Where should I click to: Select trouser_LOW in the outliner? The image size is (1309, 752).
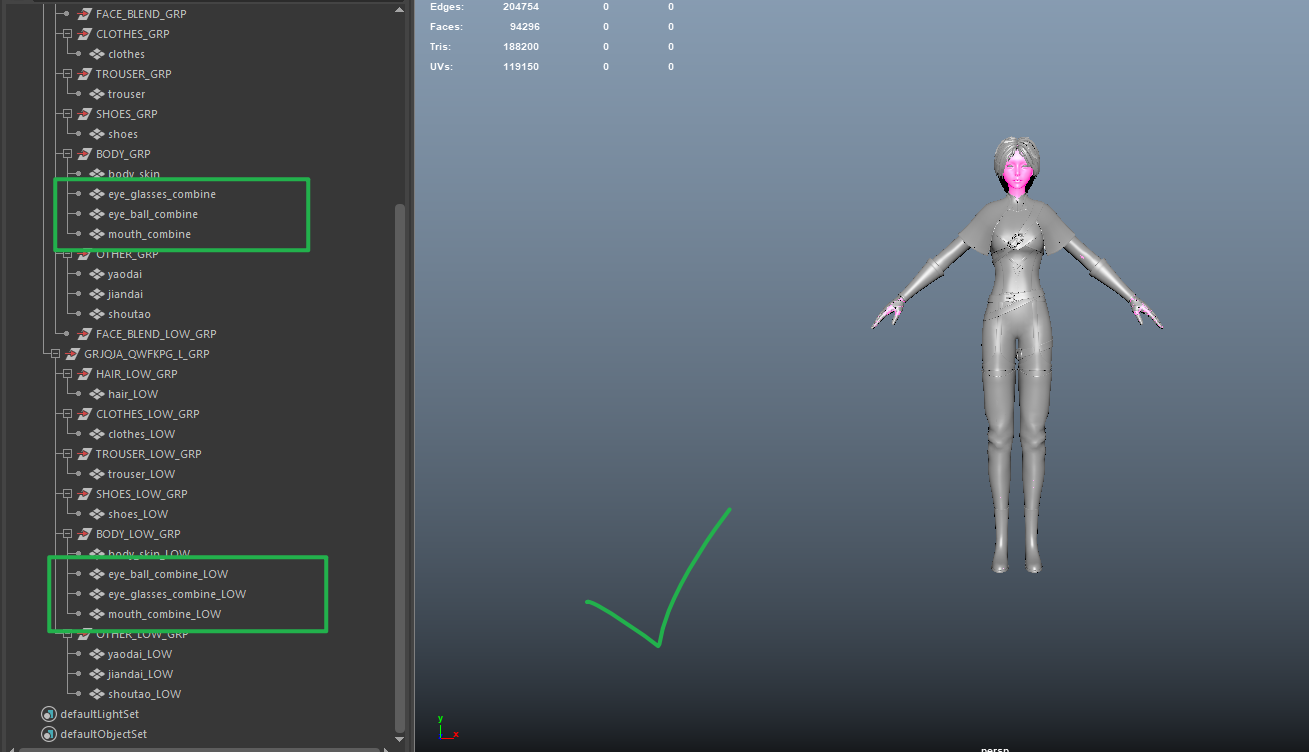point(141,474)
